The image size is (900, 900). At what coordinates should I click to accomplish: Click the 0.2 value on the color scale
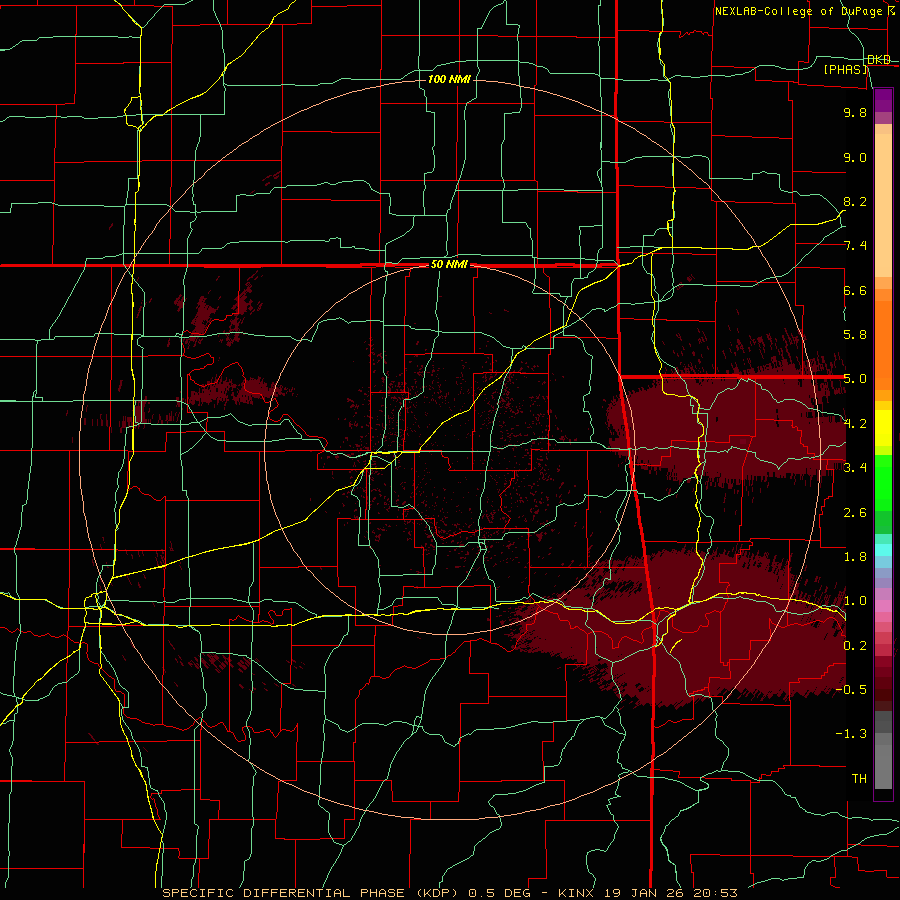pos(855,645)
